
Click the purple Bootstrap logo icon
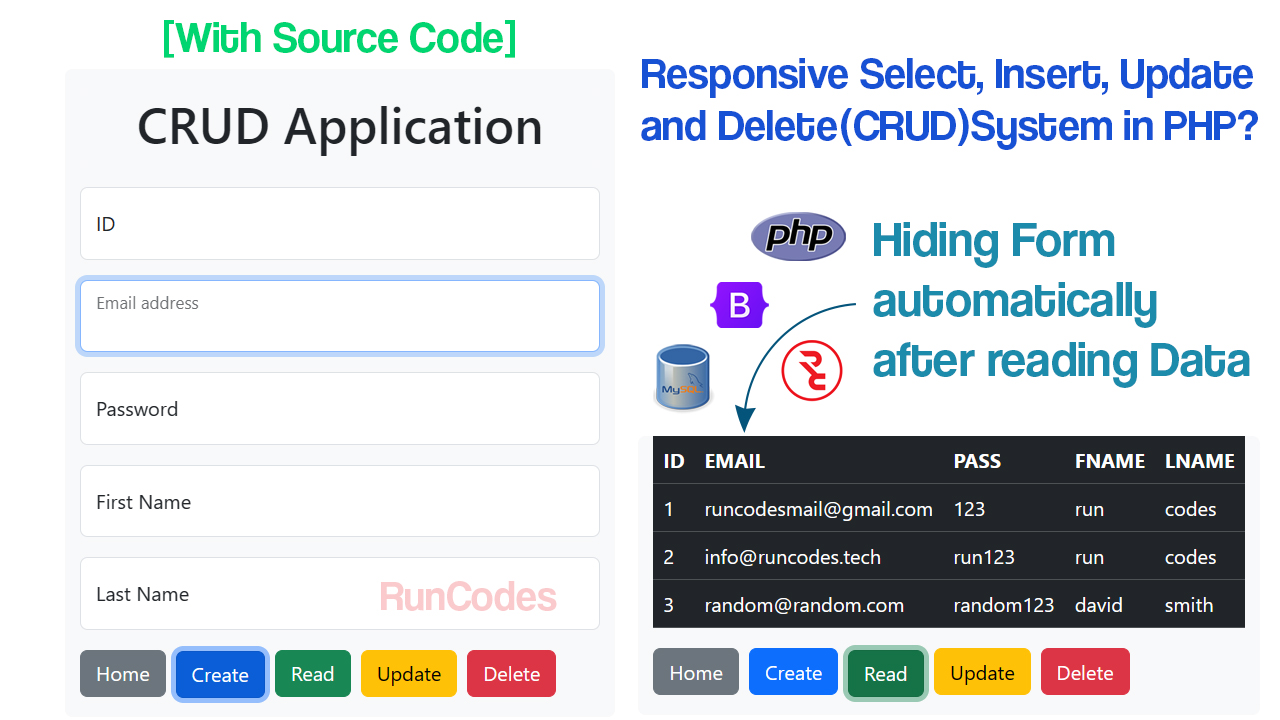tap(739, 305)
